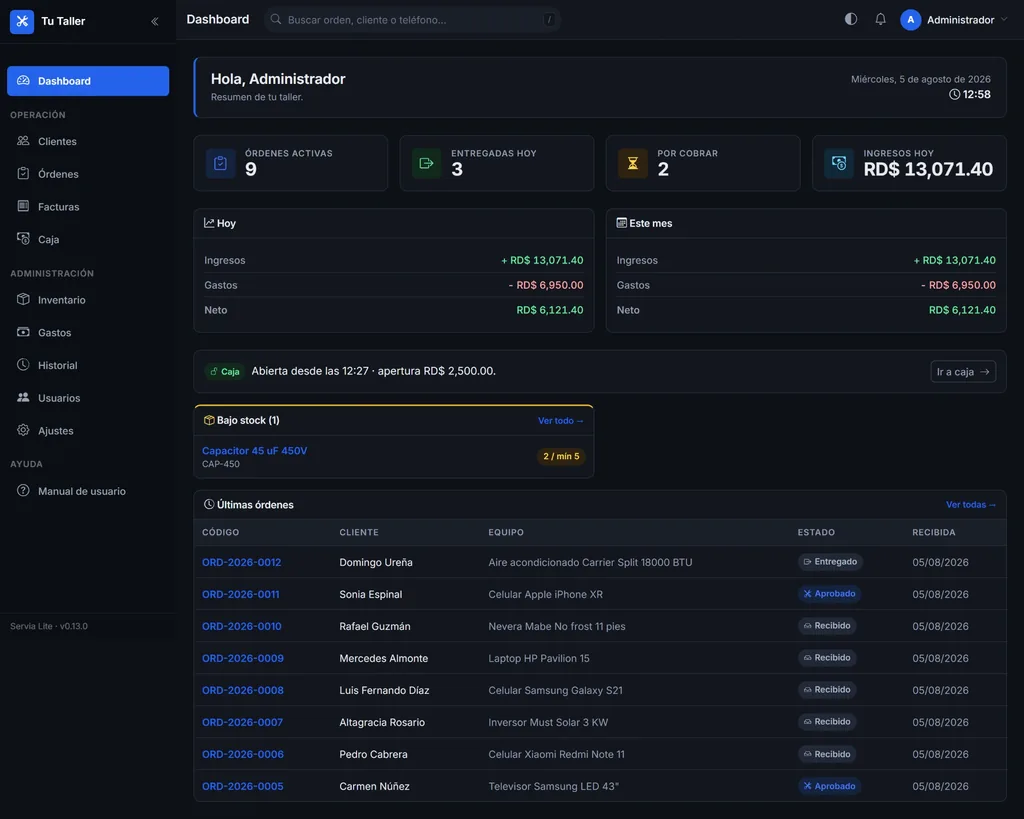Click the Últimas órdenes clock icon
The width and height of the screenshot is (1024, 819).
coord(209,504)
